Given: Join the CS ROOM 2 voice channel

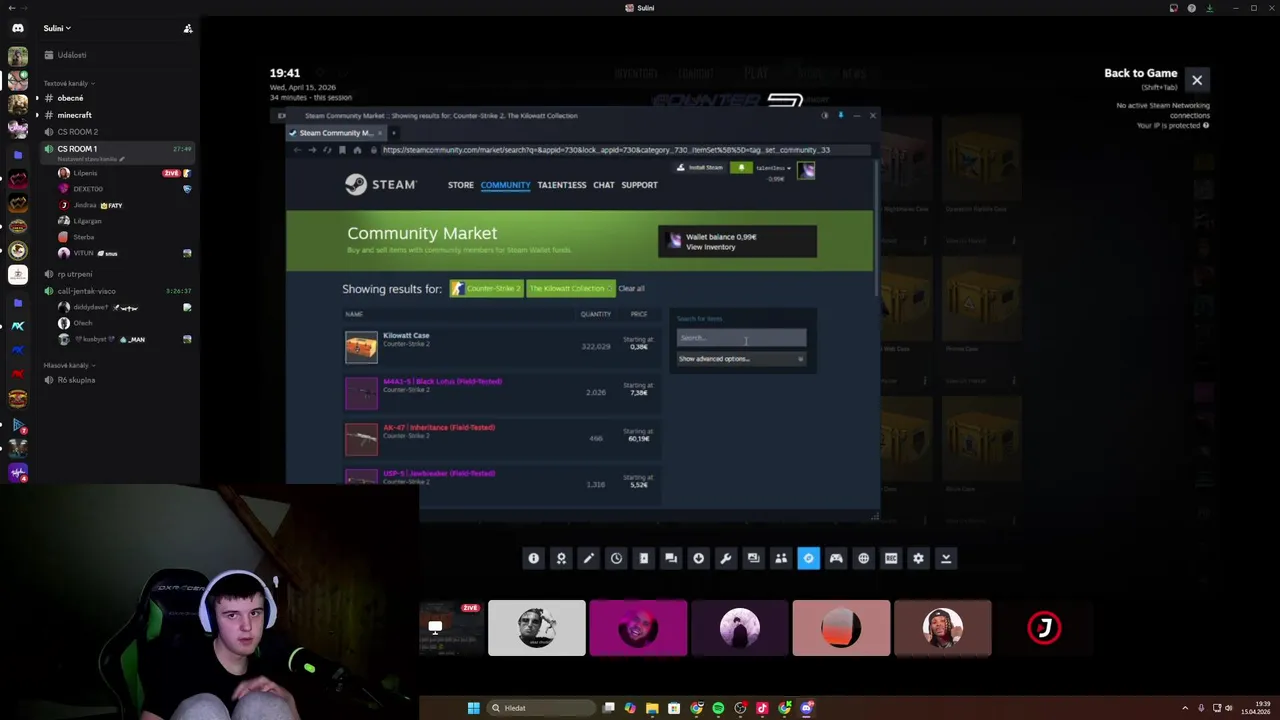Looking at the screenshot, I should pos(117,132).
